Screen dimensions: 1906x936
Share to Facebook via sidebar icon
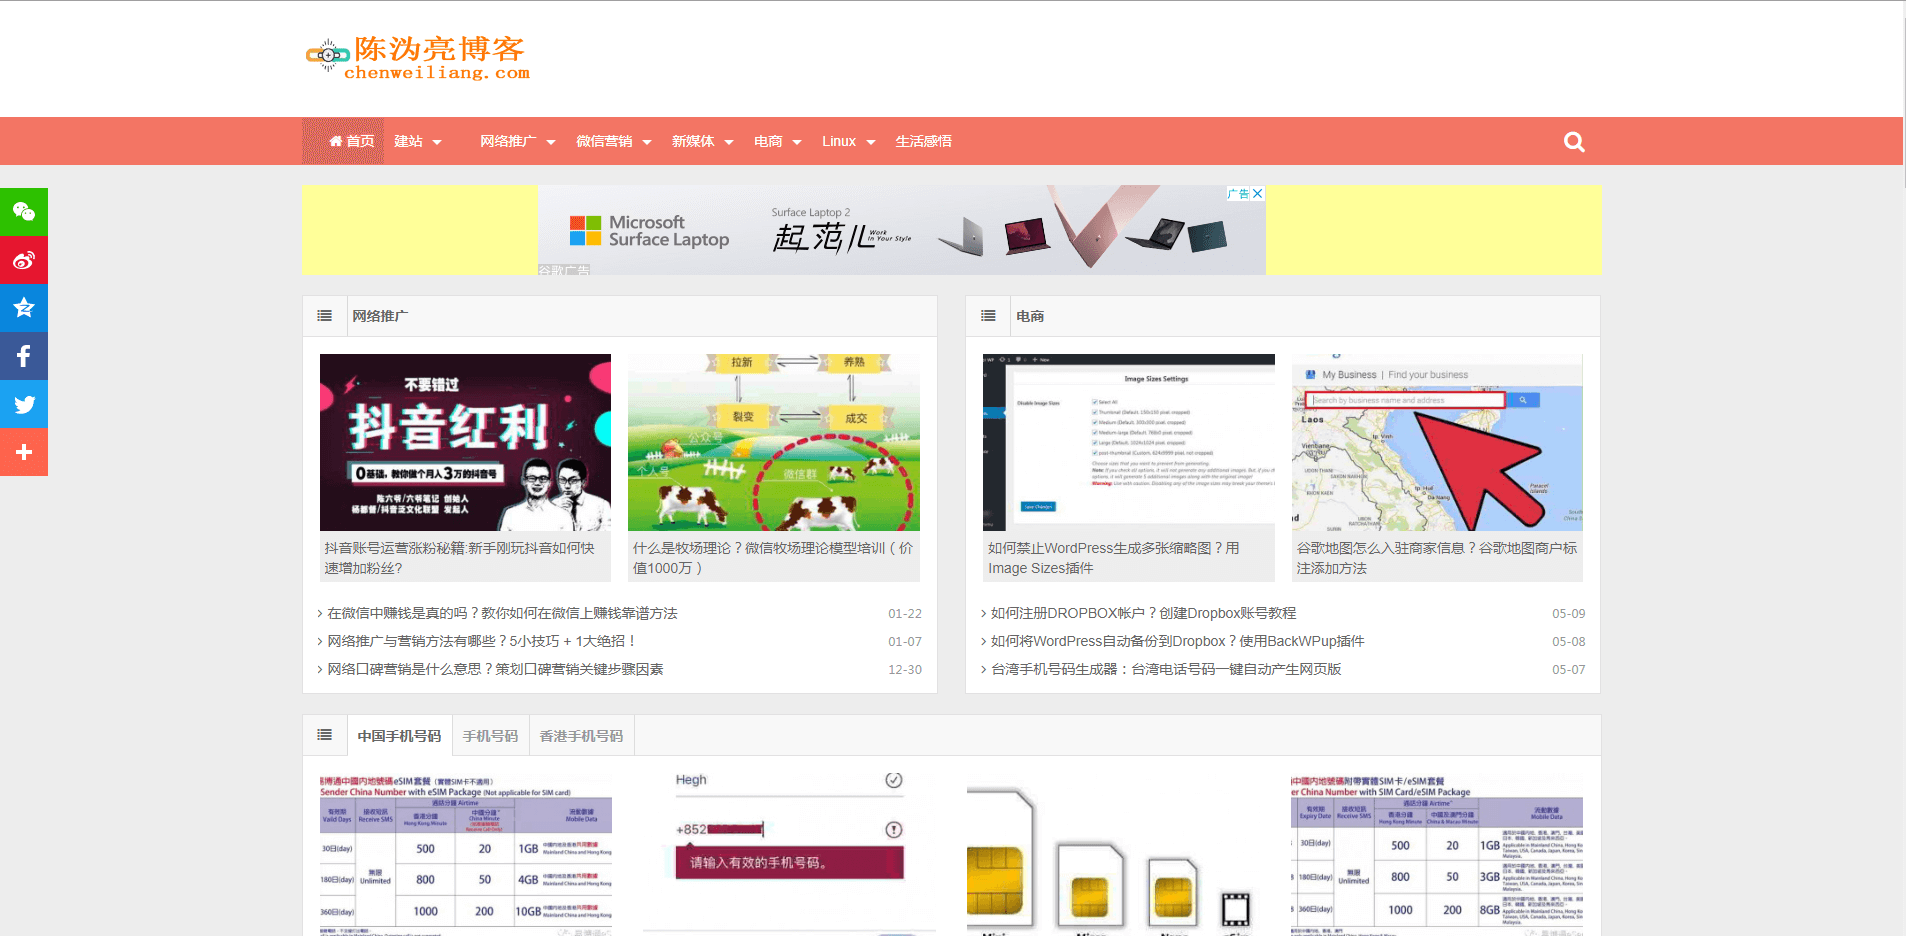coord(24,356)
